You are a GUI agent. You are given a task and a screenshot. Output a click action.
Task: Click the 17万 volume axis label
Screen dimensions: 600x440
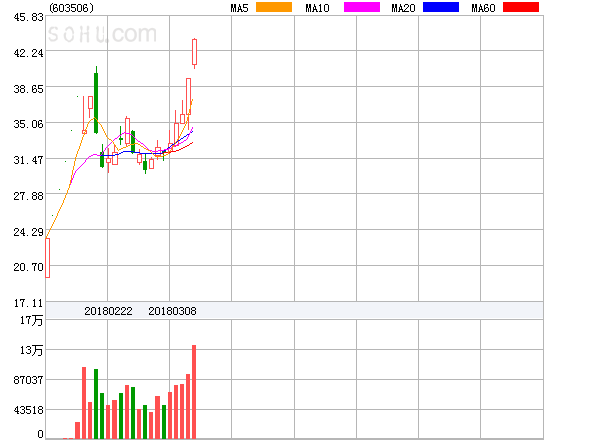32,320
